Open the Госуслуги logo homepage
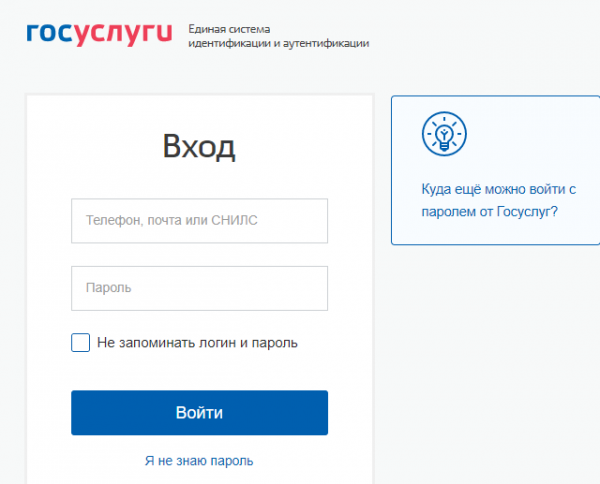 [99, 35]
